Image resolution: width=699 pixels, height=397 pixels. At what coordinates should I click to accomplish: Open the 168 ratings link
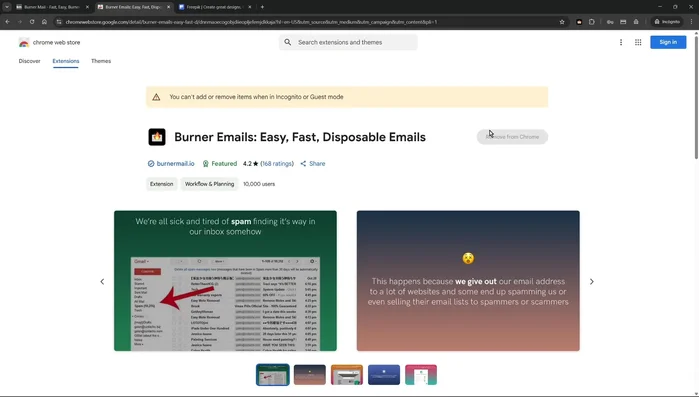pyautogui.click(x=277, y=164)
